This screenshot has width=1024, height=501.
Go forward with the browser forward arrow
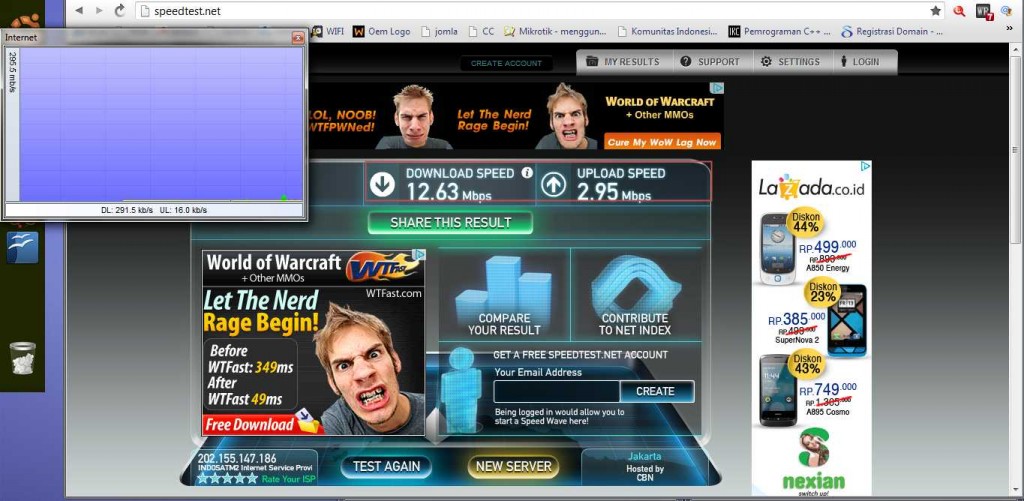tap(99, 10)
